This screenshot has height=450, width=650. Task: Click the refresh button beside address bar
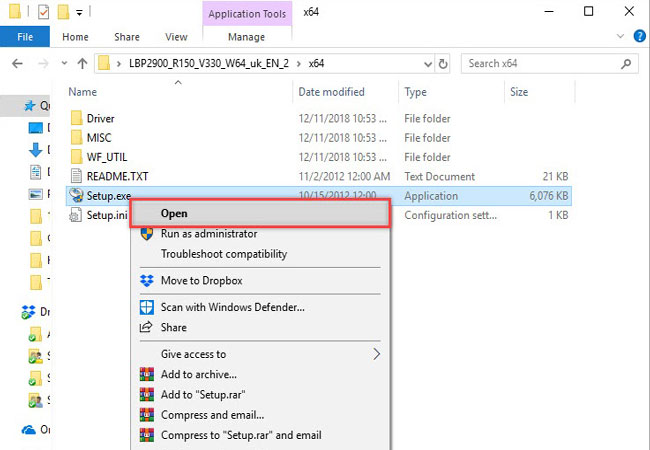[442, 64]
